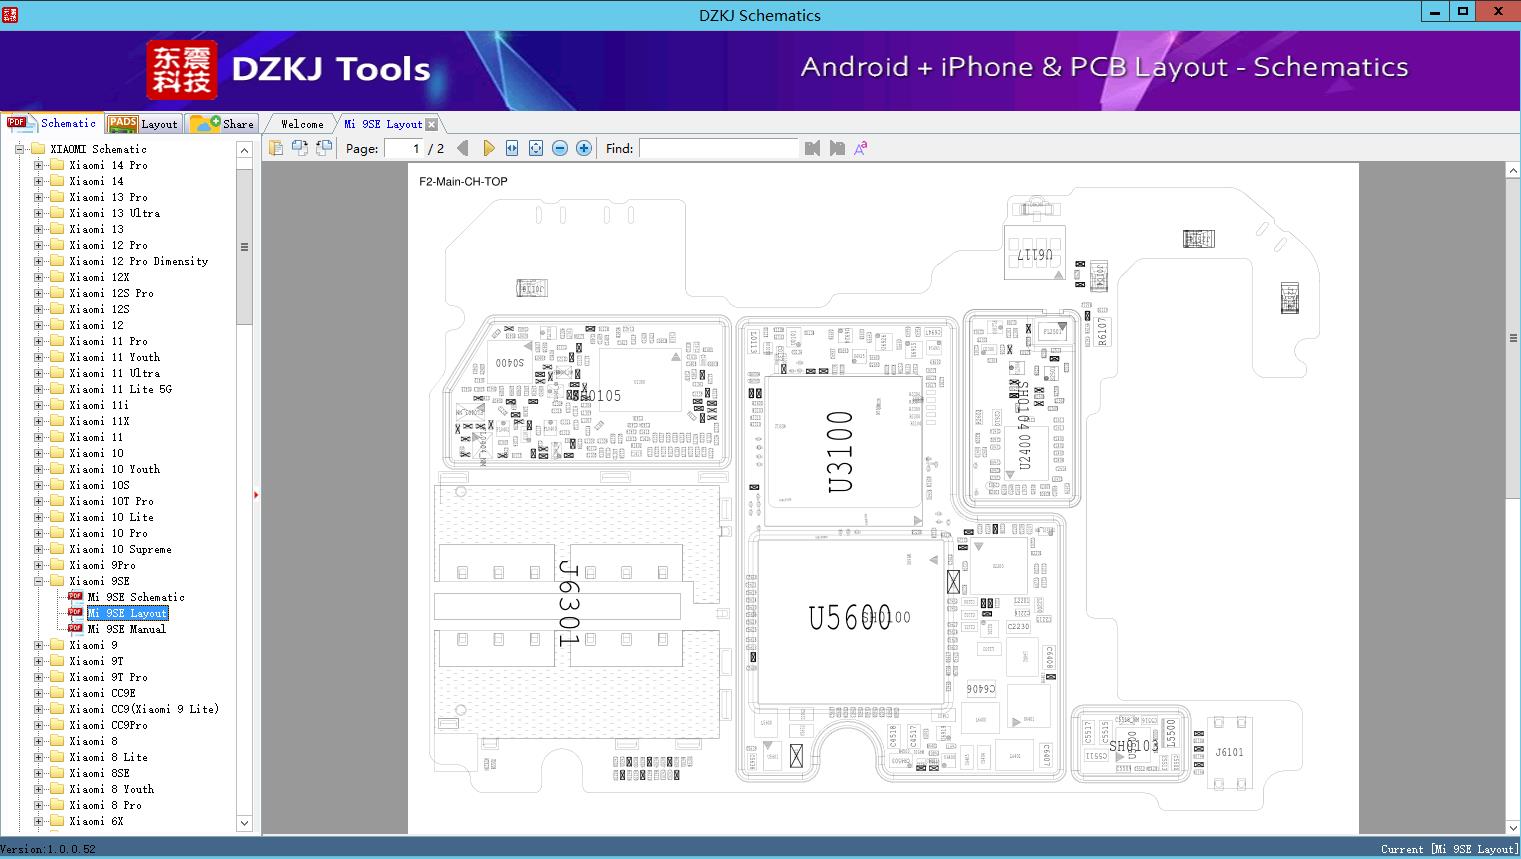Image resolution: width=1521 pixels, height=859 pixels.
Task: Click the DZKJ Tools logo in the banner
Action: [x=289, y=69]
